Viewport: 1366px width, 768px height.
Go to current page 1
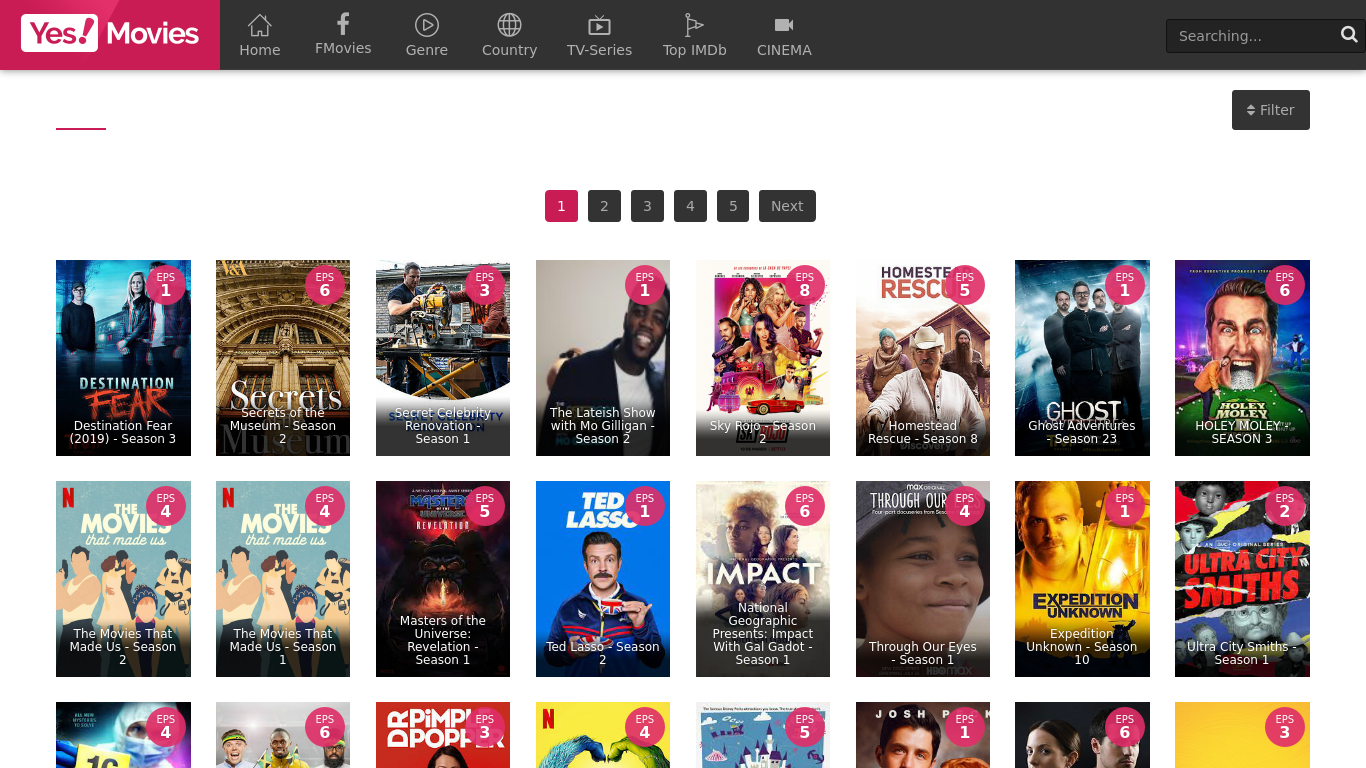pyautogui.click(x=561, y=206)
